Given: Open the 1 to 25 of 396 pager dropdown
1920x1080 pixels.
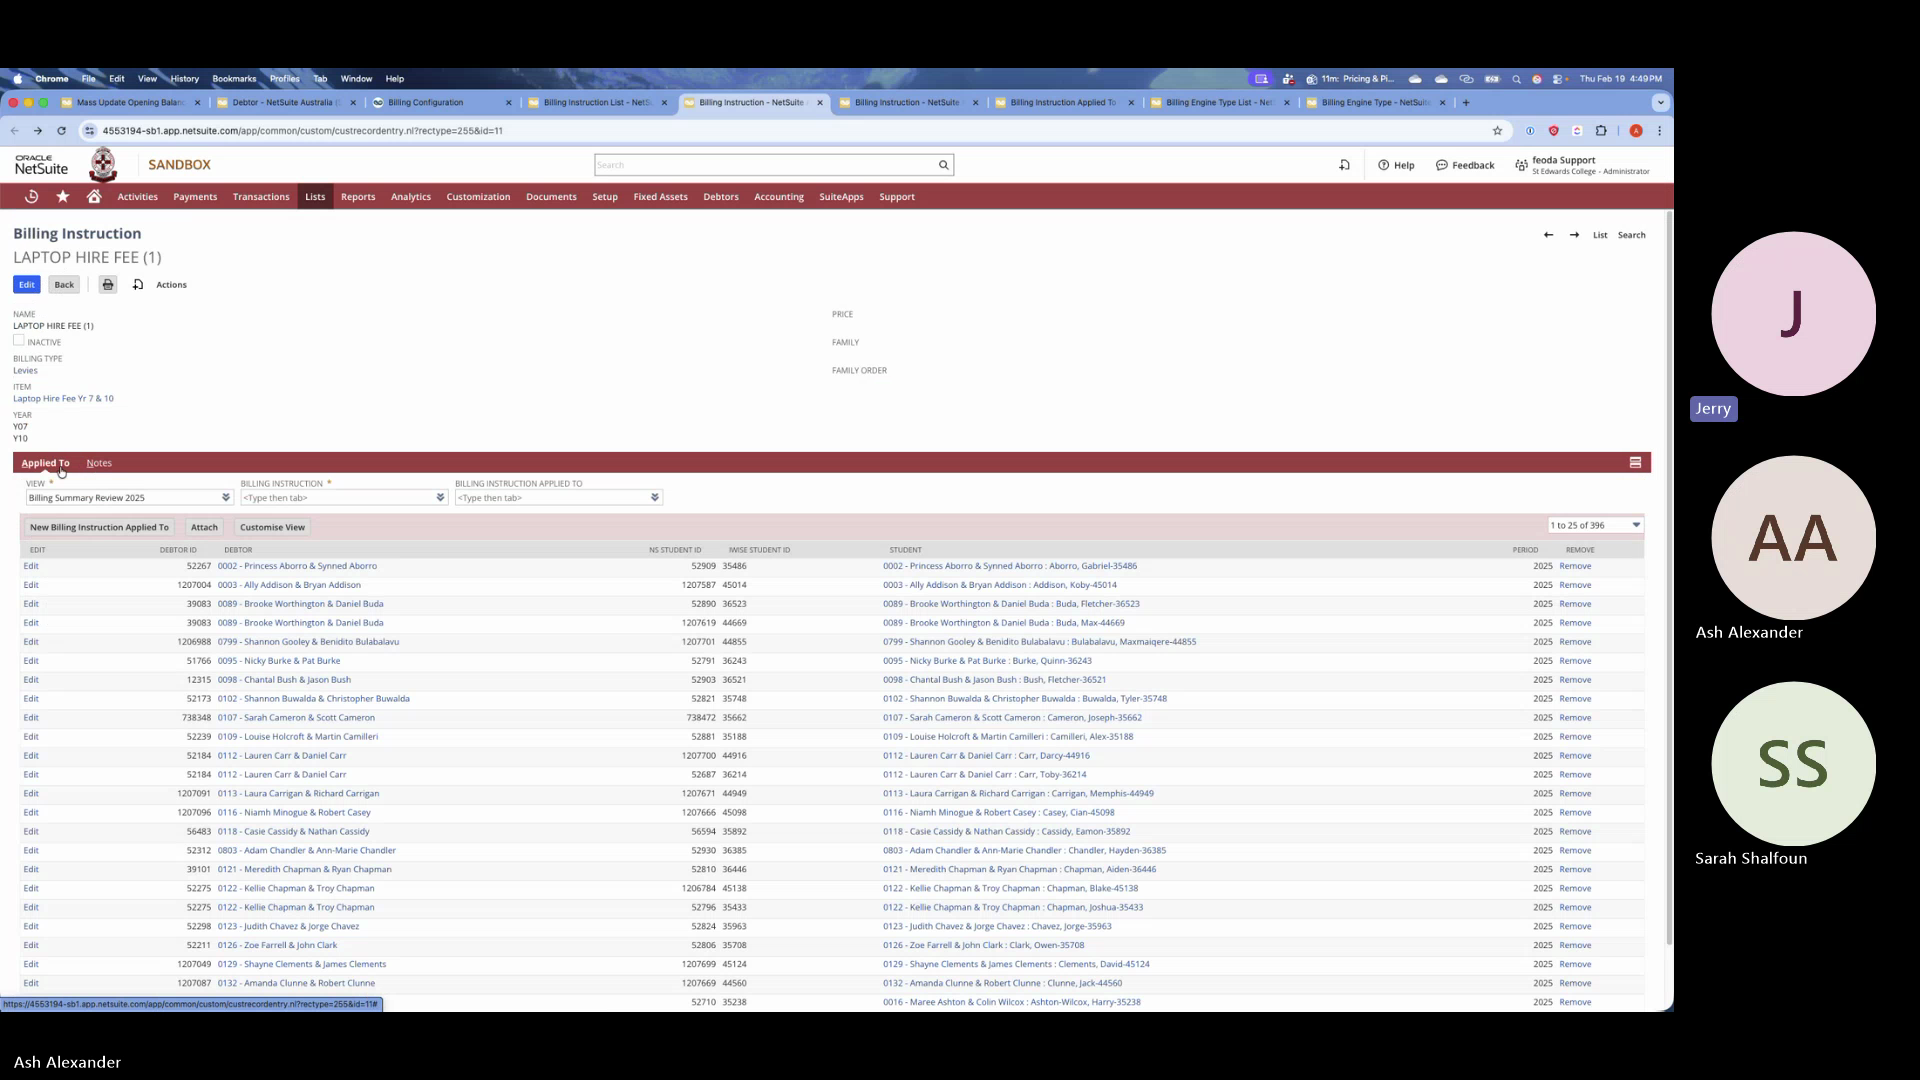Looking at the screenshot, I should (1636, 525).
